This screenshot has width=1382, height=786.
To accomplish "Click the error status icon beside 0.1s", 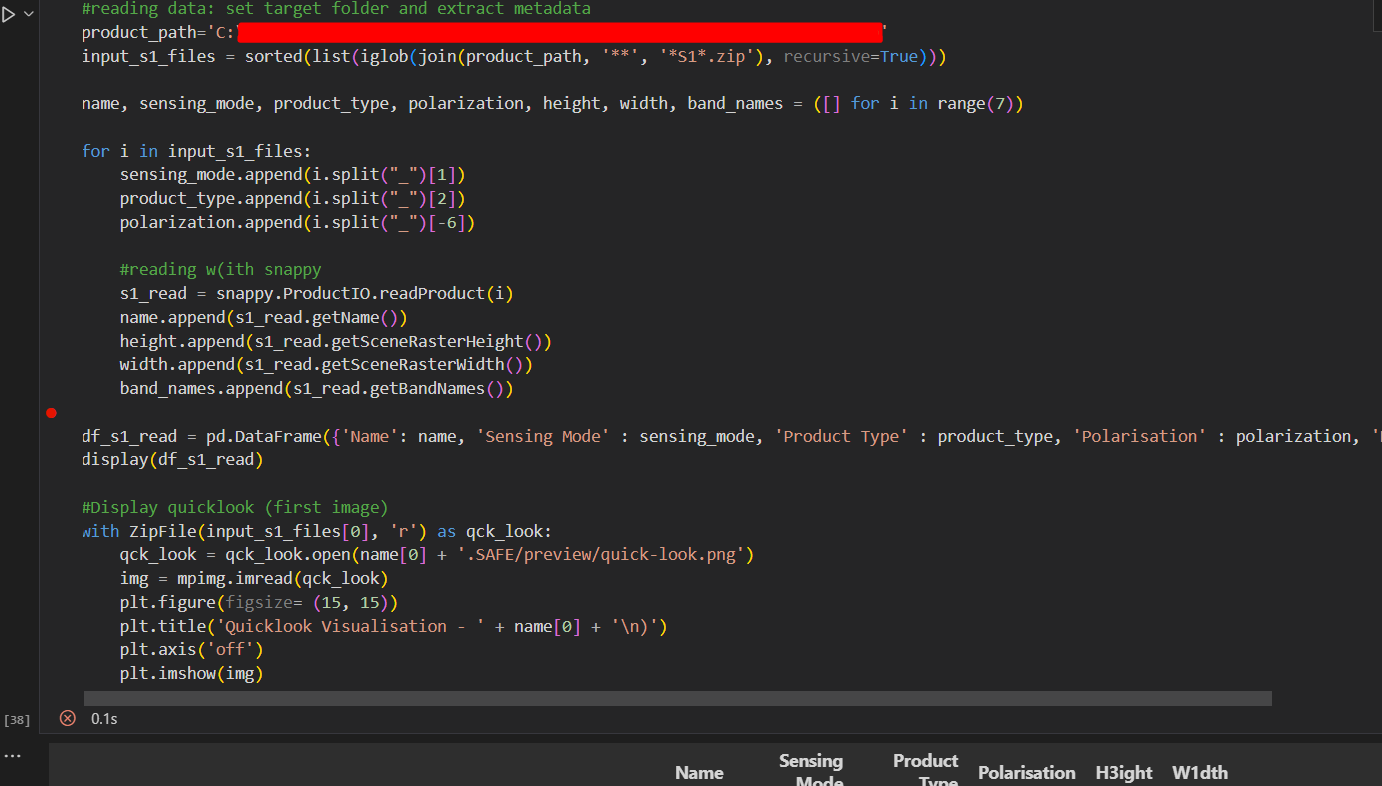I will coord(67,718).
